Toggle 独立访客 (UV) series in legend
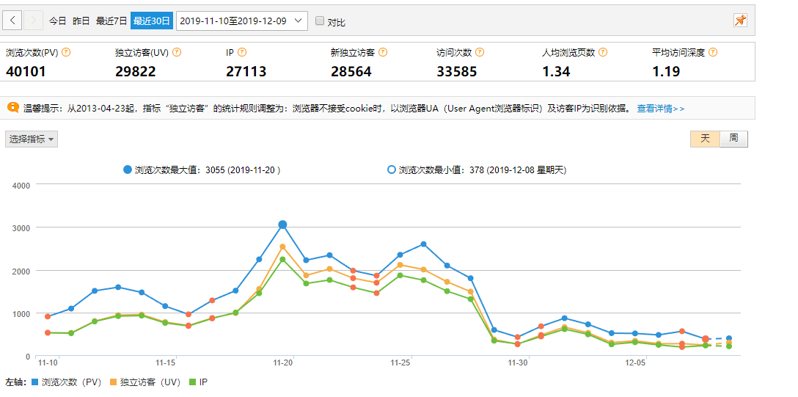The width and height of the screenshot is (798, 397). (x=145, y=382)
